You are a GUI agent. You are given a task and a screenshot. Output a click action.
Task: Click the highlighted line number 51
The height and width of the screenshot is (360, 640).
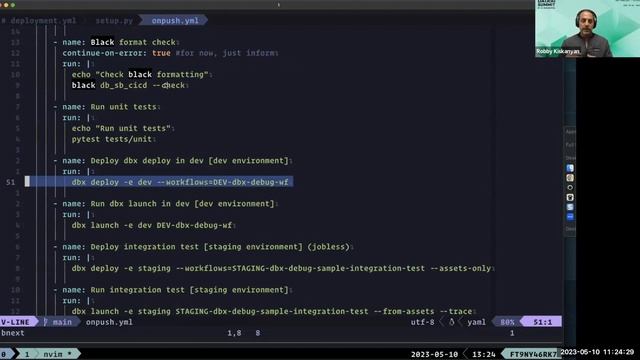(11, 182)
